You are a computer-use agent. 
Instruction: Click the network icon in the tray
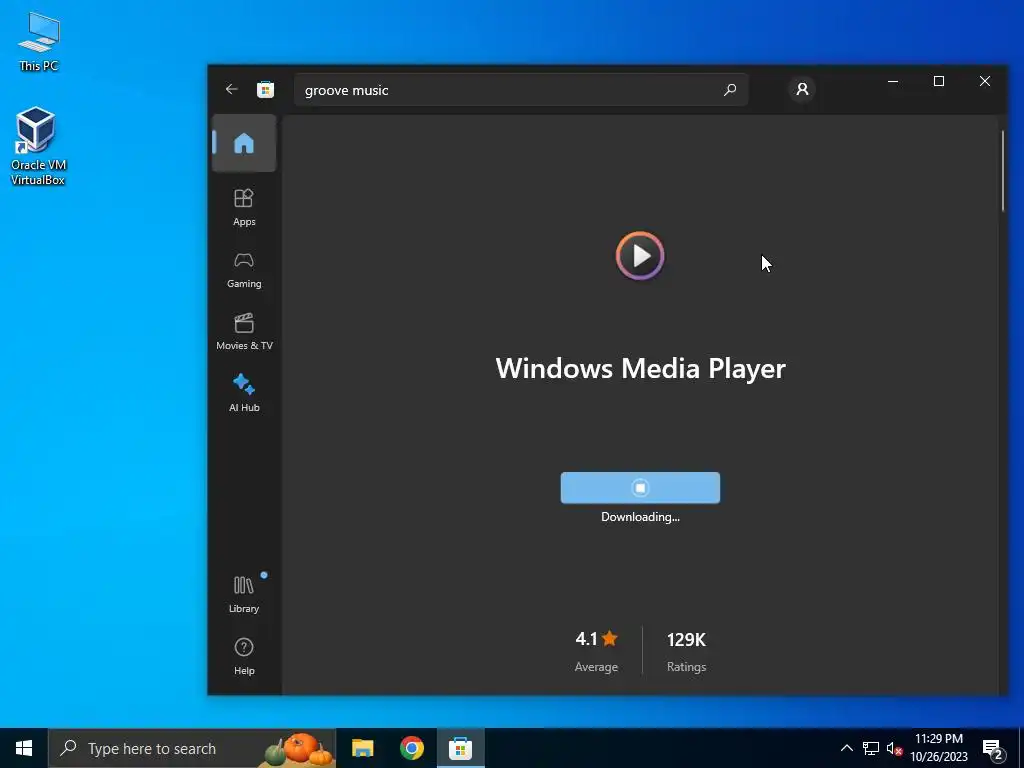871,748
